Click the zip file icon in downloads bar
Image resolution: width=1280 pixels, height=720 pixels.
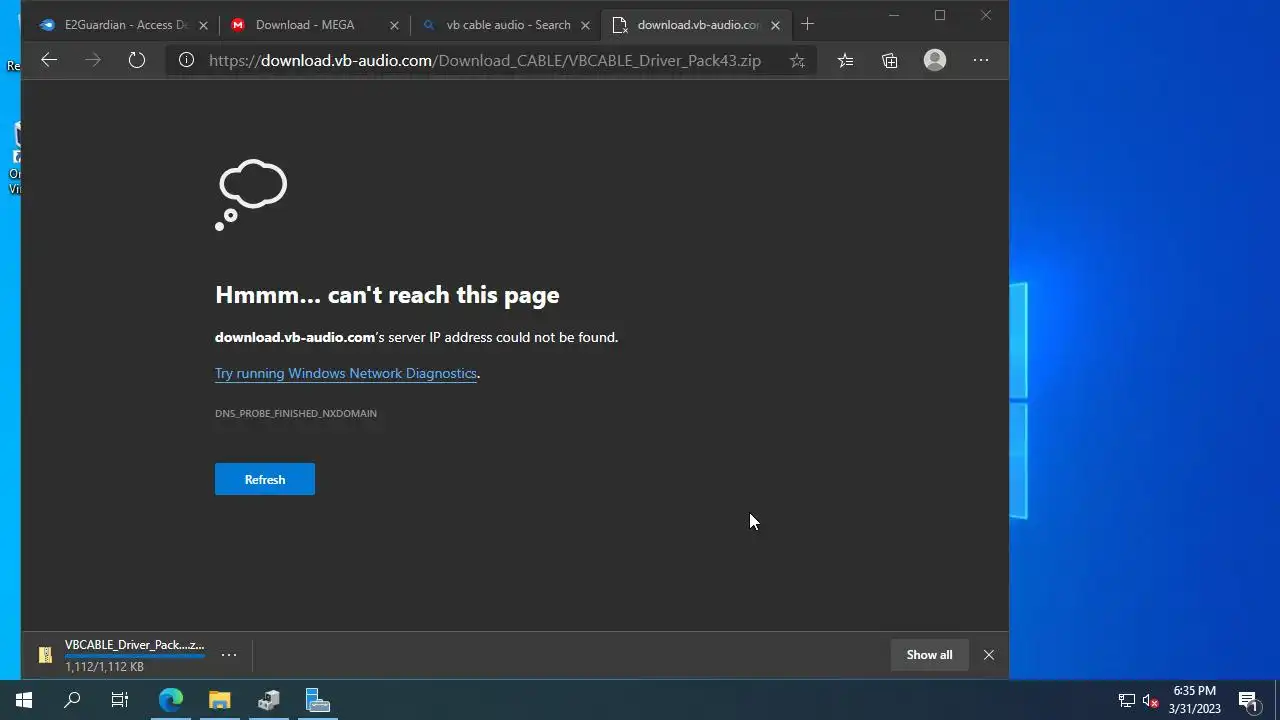tap(45, 655)
